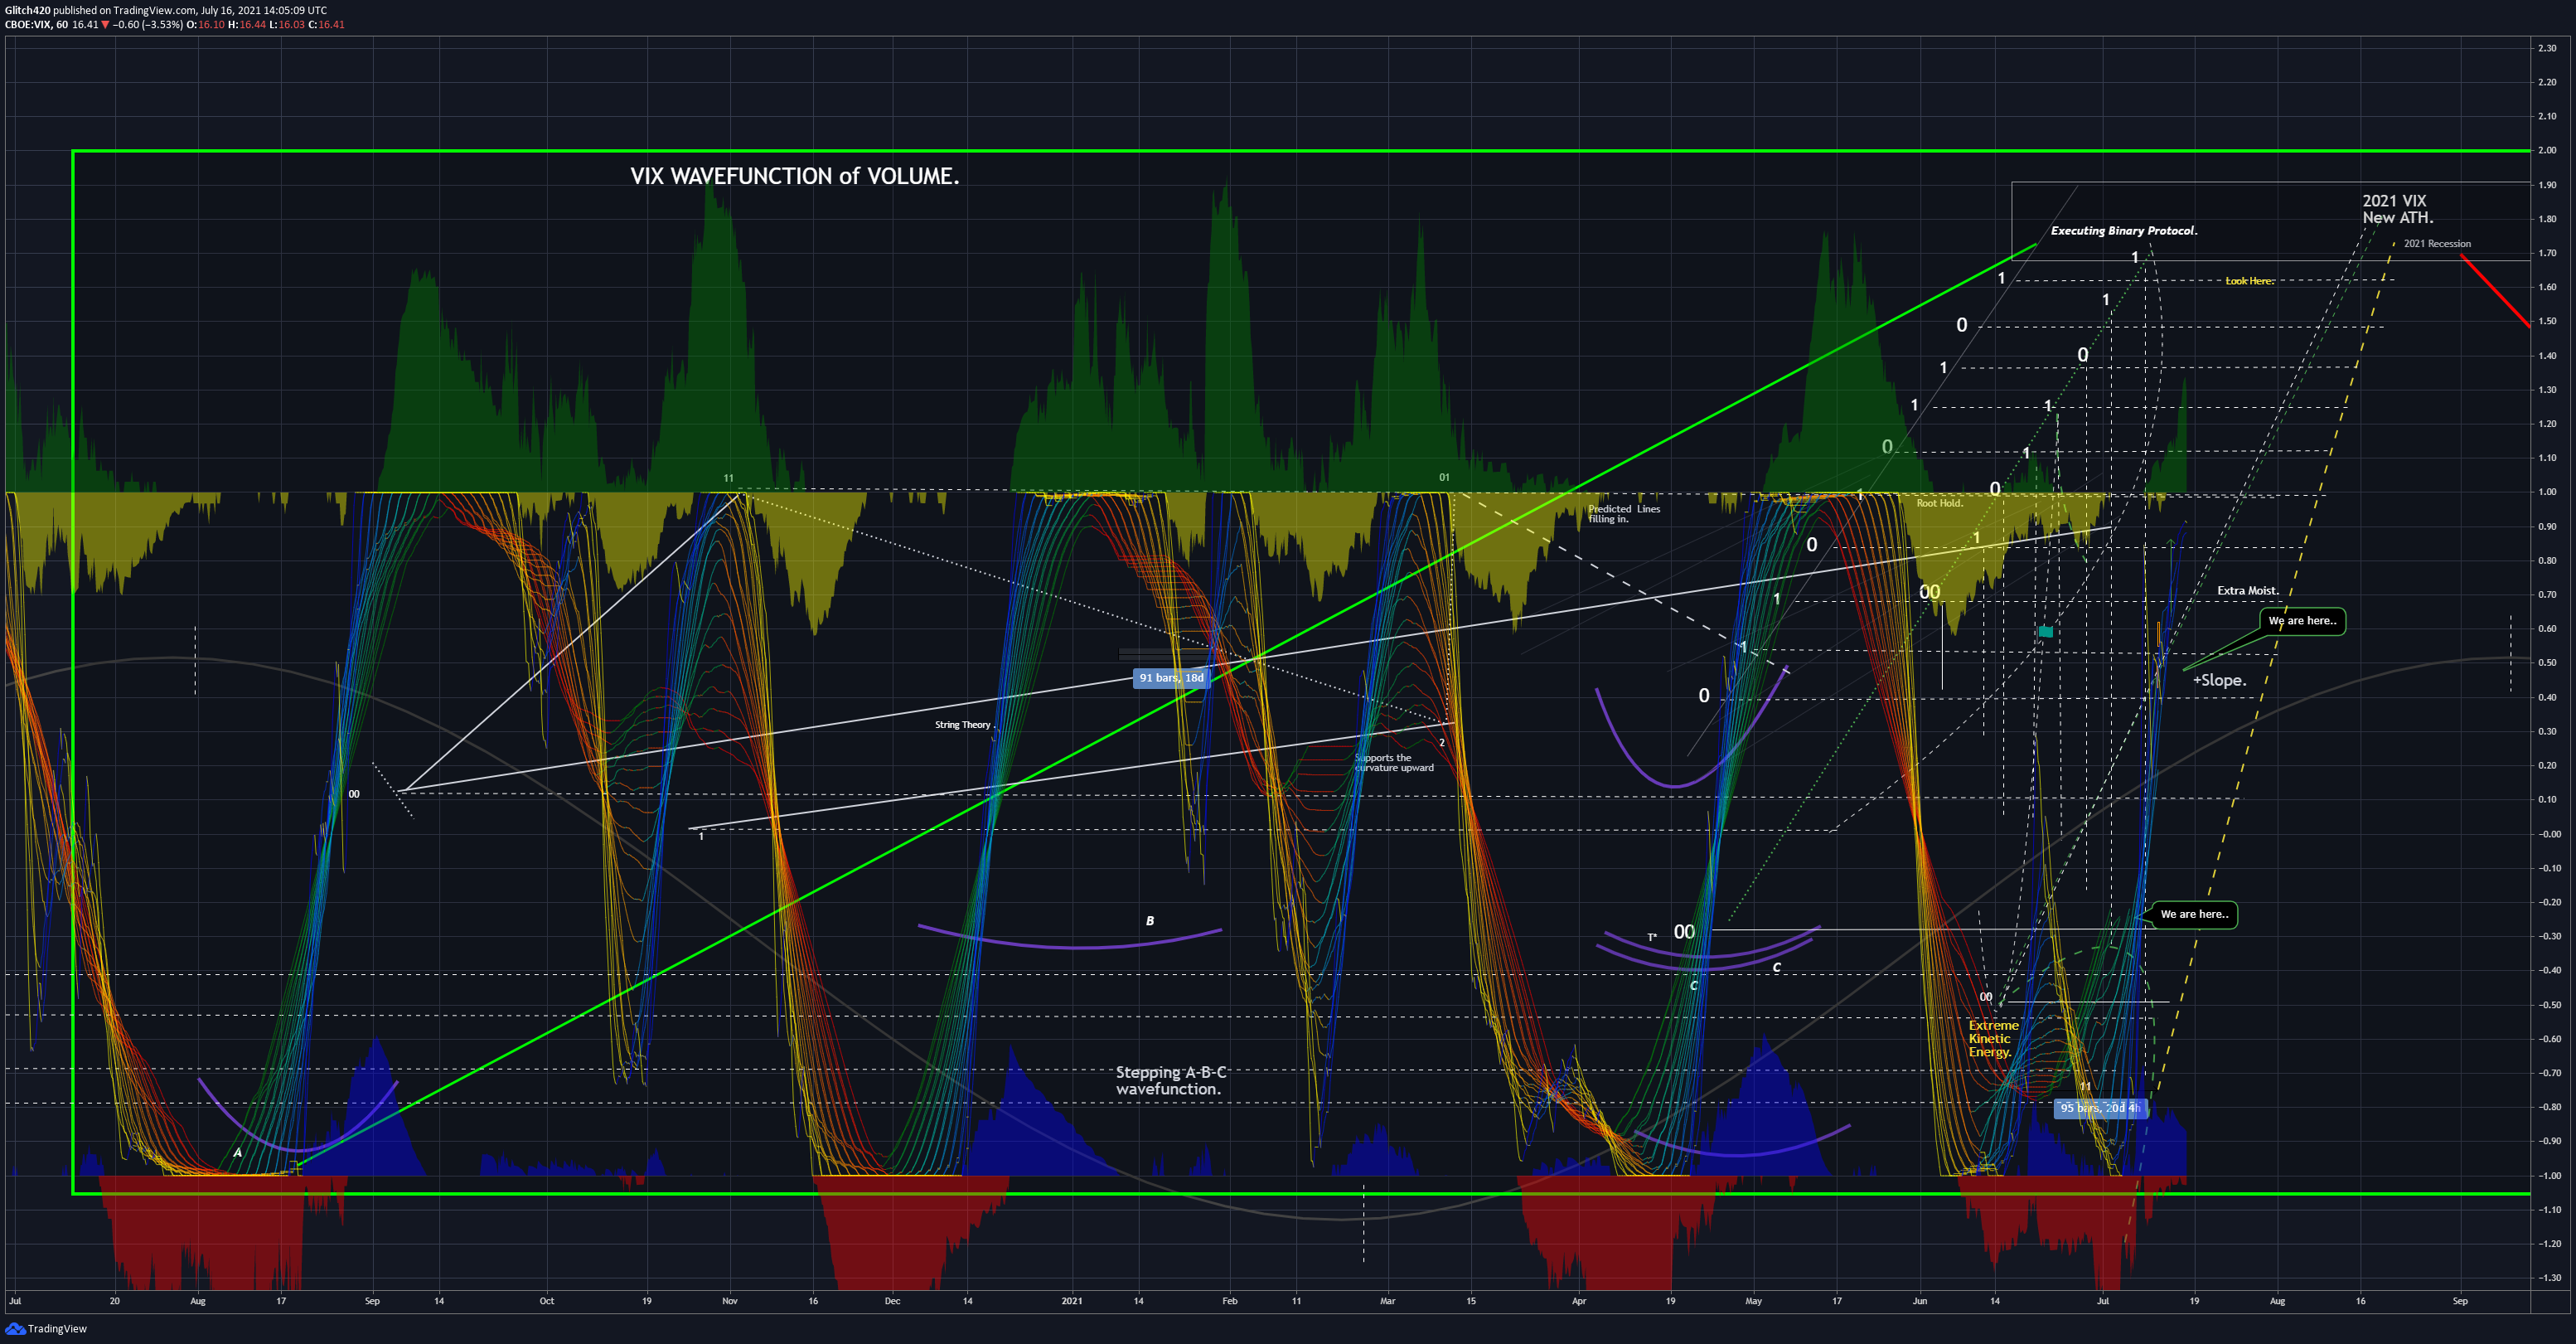Click 'Predicted Lines filling in.' note
This screenshot has height=1344, width=2576.
click(x=1624, y=514)
